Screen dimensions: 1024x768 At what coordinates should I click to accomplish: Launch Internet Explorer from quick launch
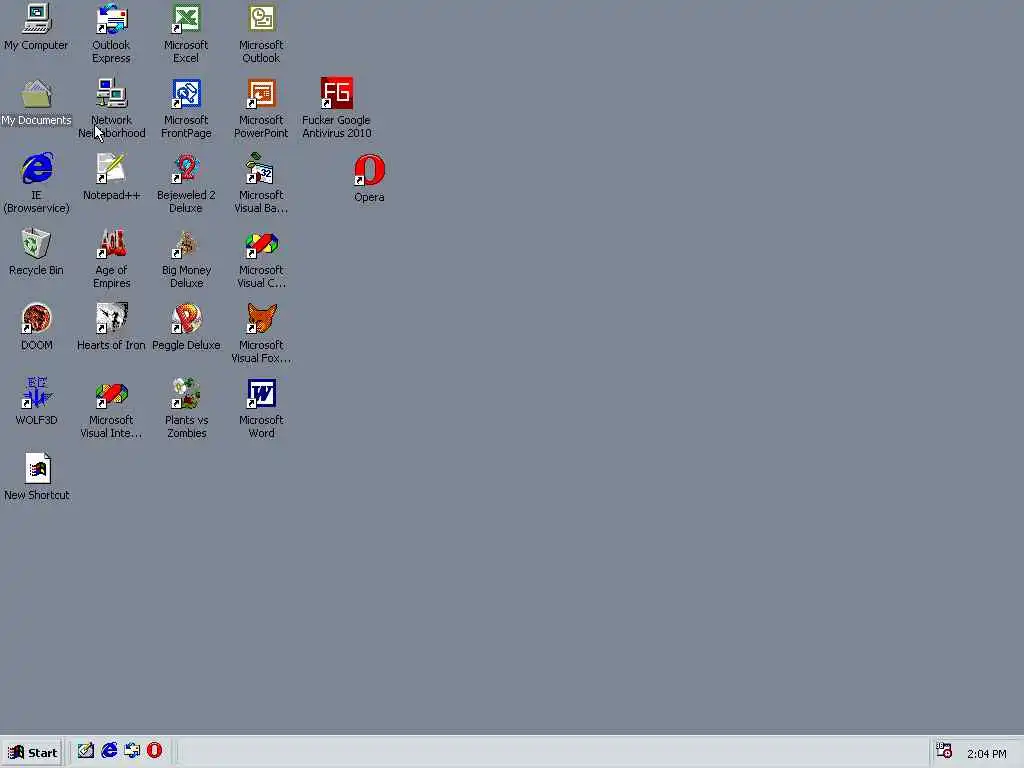click(109, 750)
